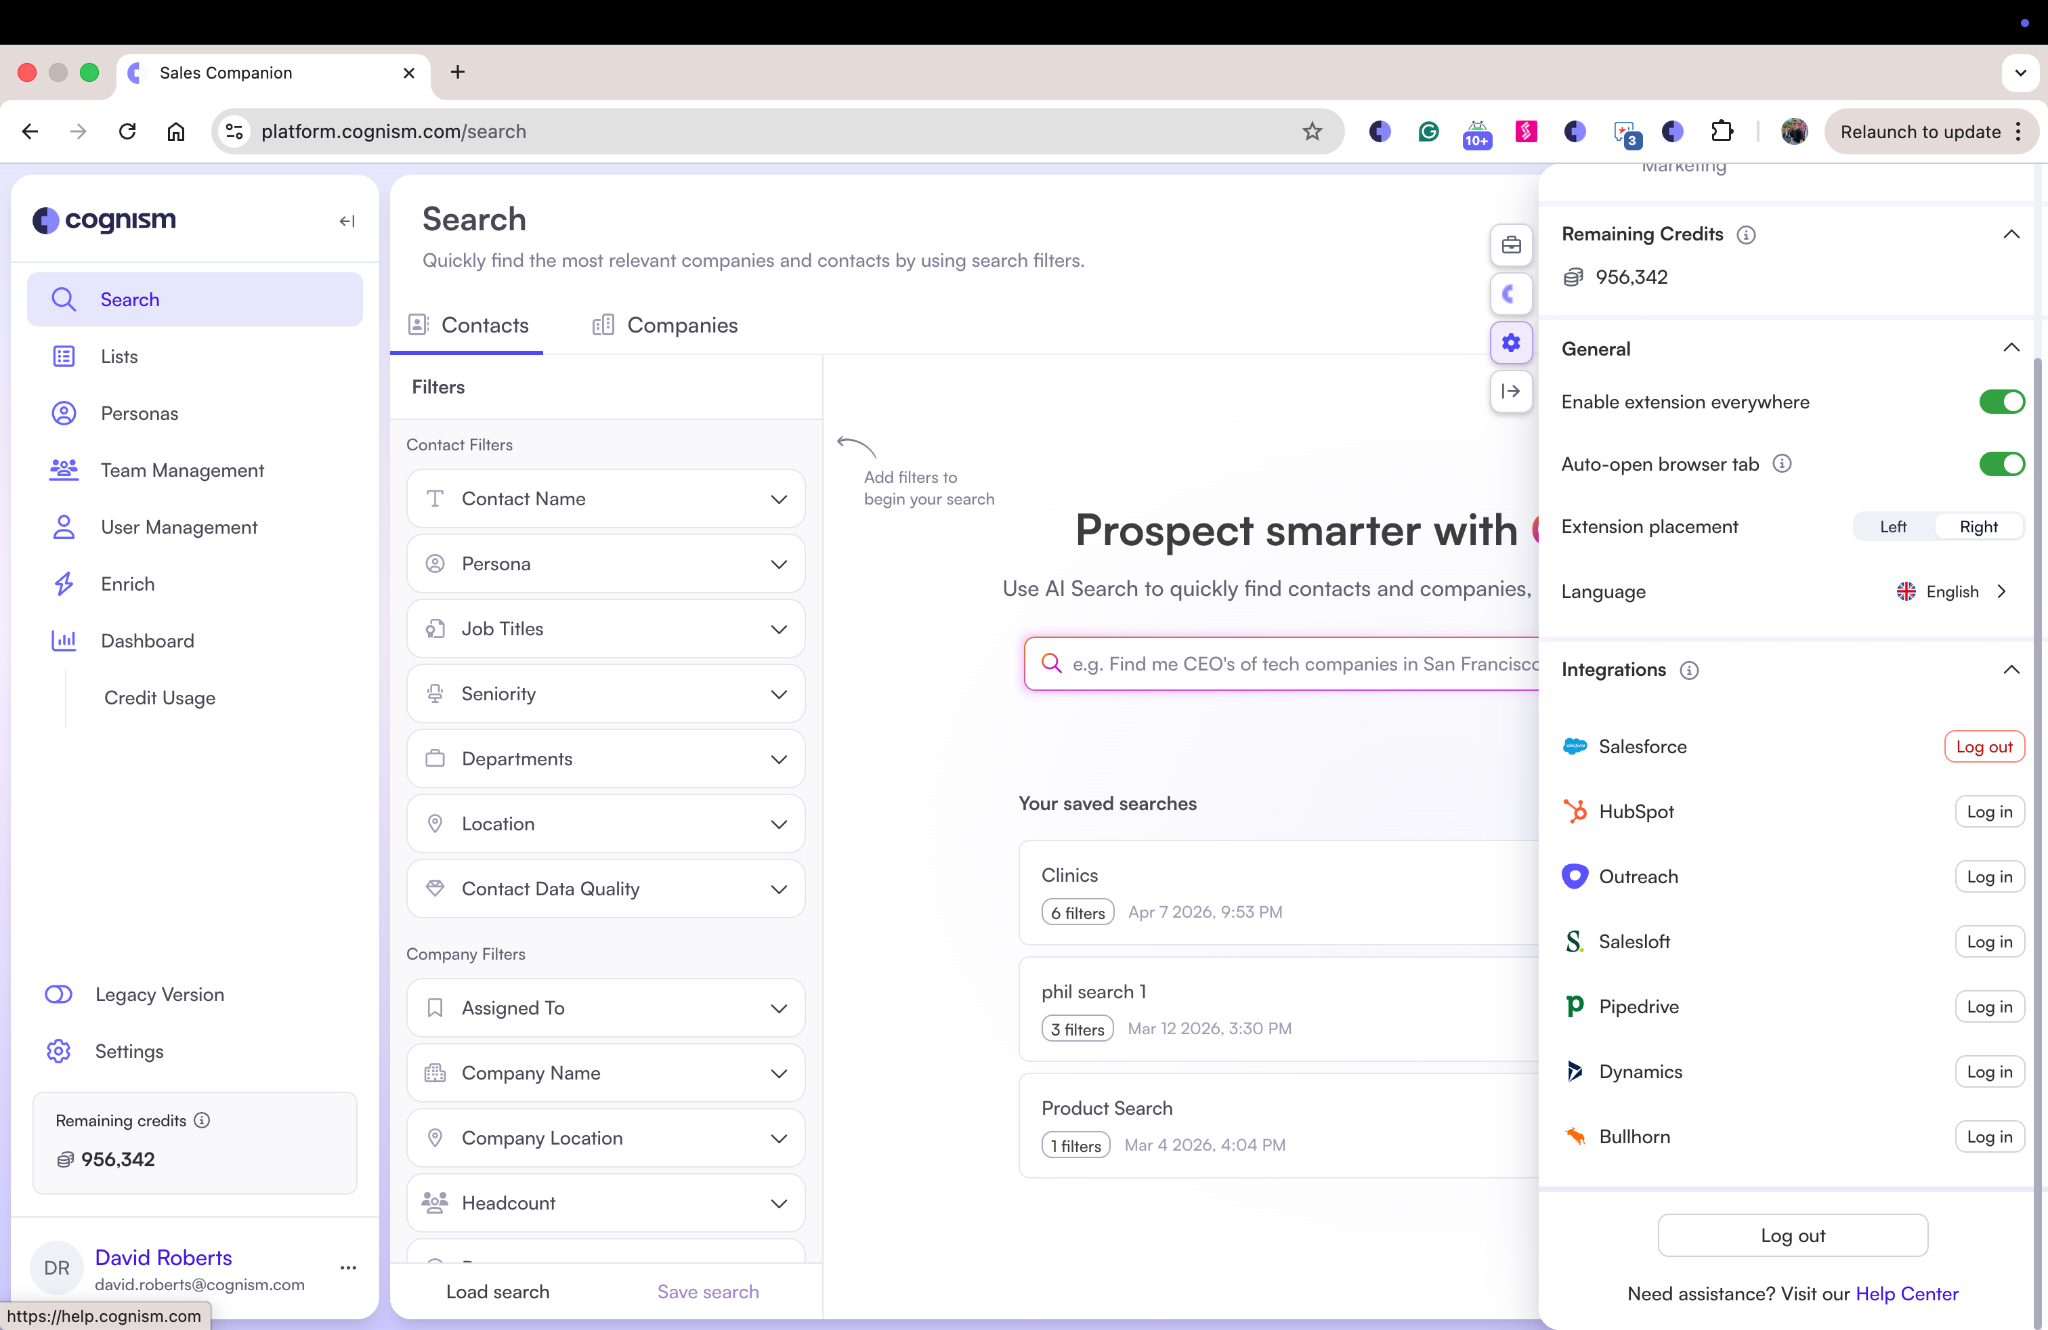Open the Enrich lightning icon page
This screenshot has height=1330, width=2048.
64,584
